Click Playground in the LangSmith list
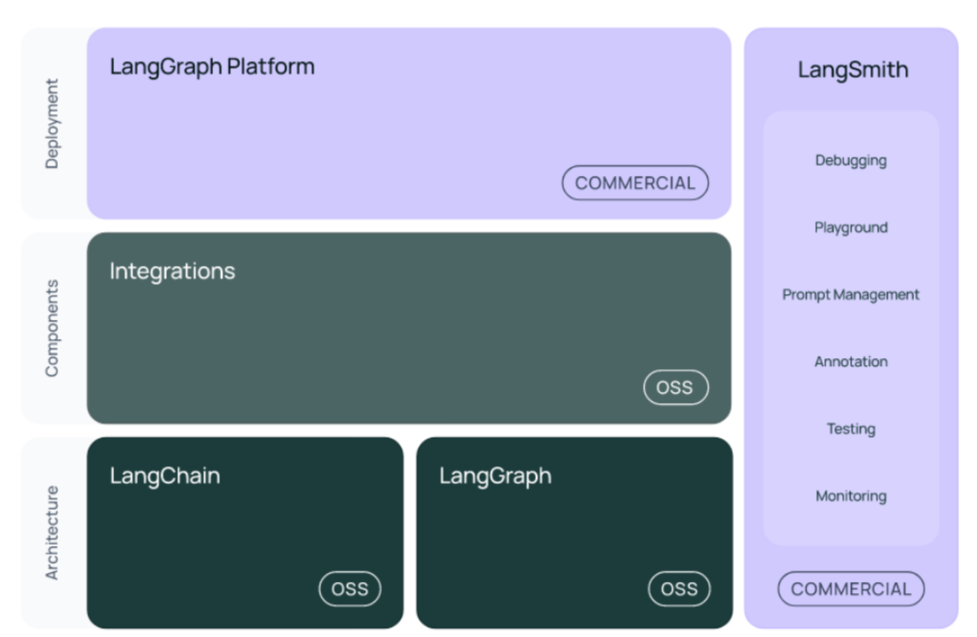The height and width of the screenshot is (637, 977). coord(851,228)
